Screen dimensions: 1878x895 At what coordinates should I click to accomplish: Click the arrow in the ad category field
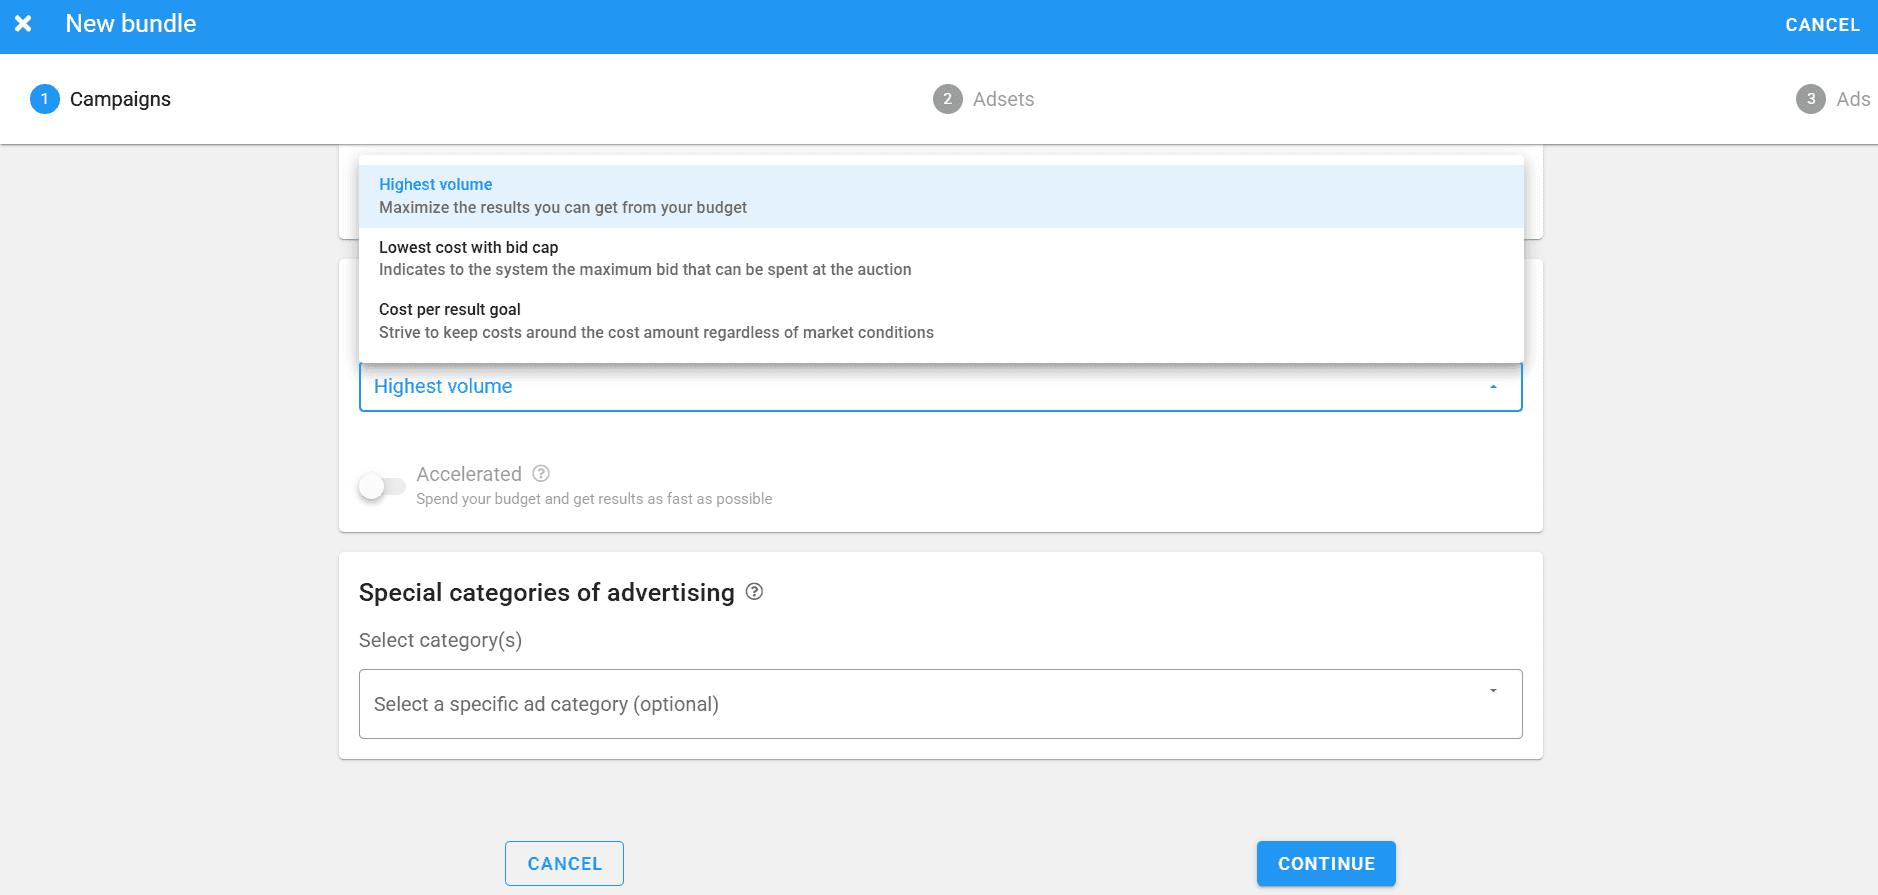(1493, 691)
